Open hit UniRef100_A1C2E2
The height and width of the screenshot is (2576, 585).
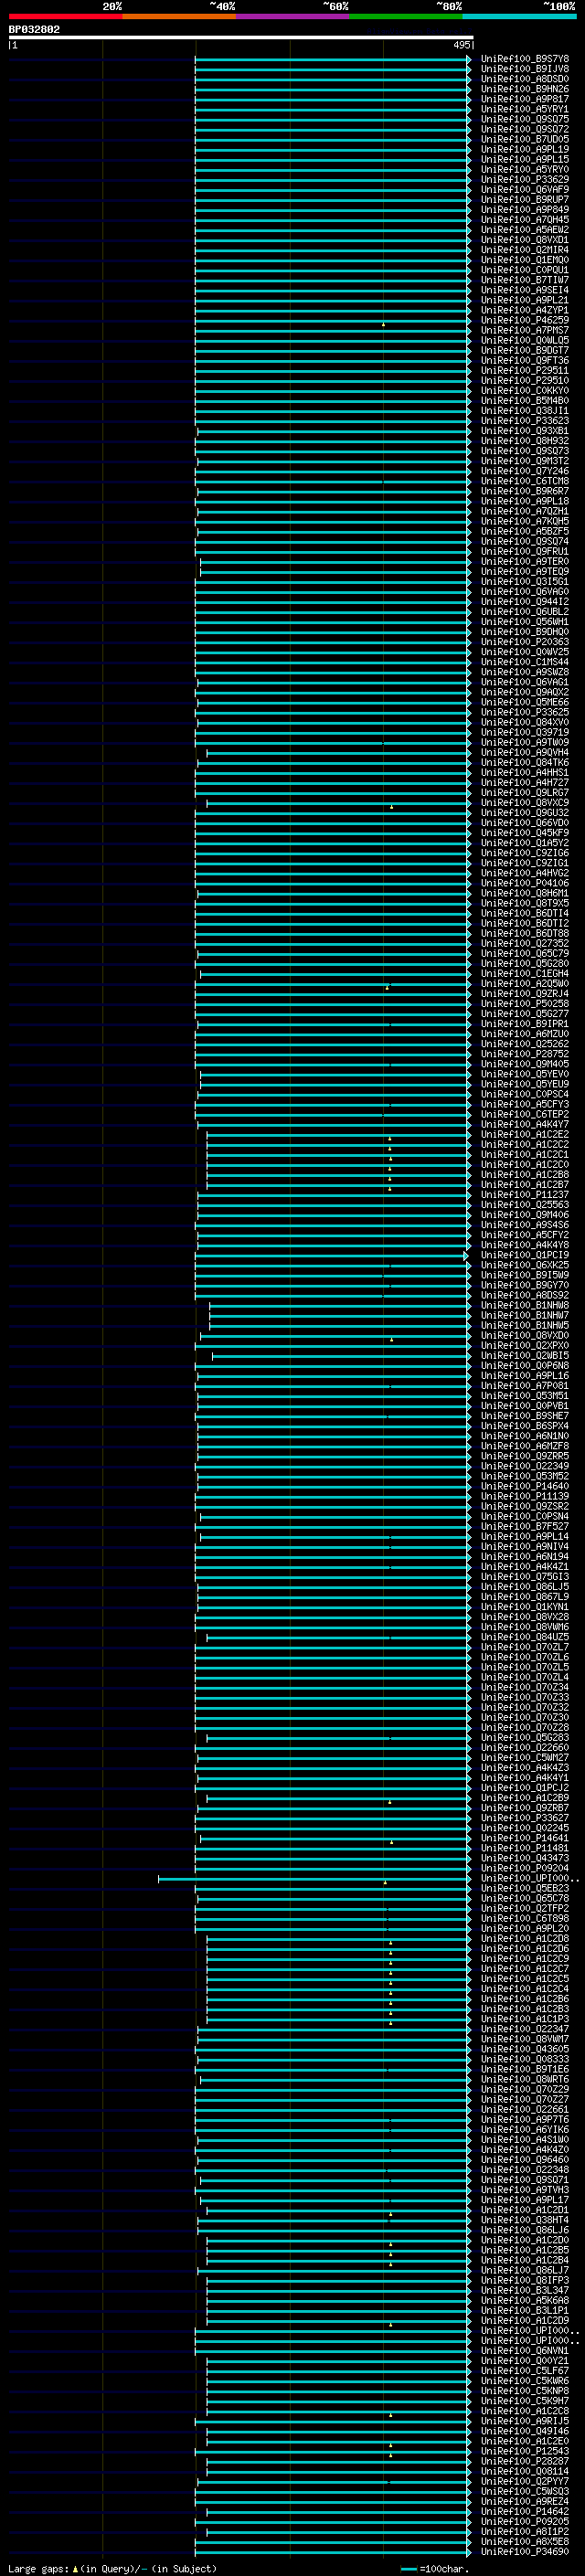[x=525, y=1135]
